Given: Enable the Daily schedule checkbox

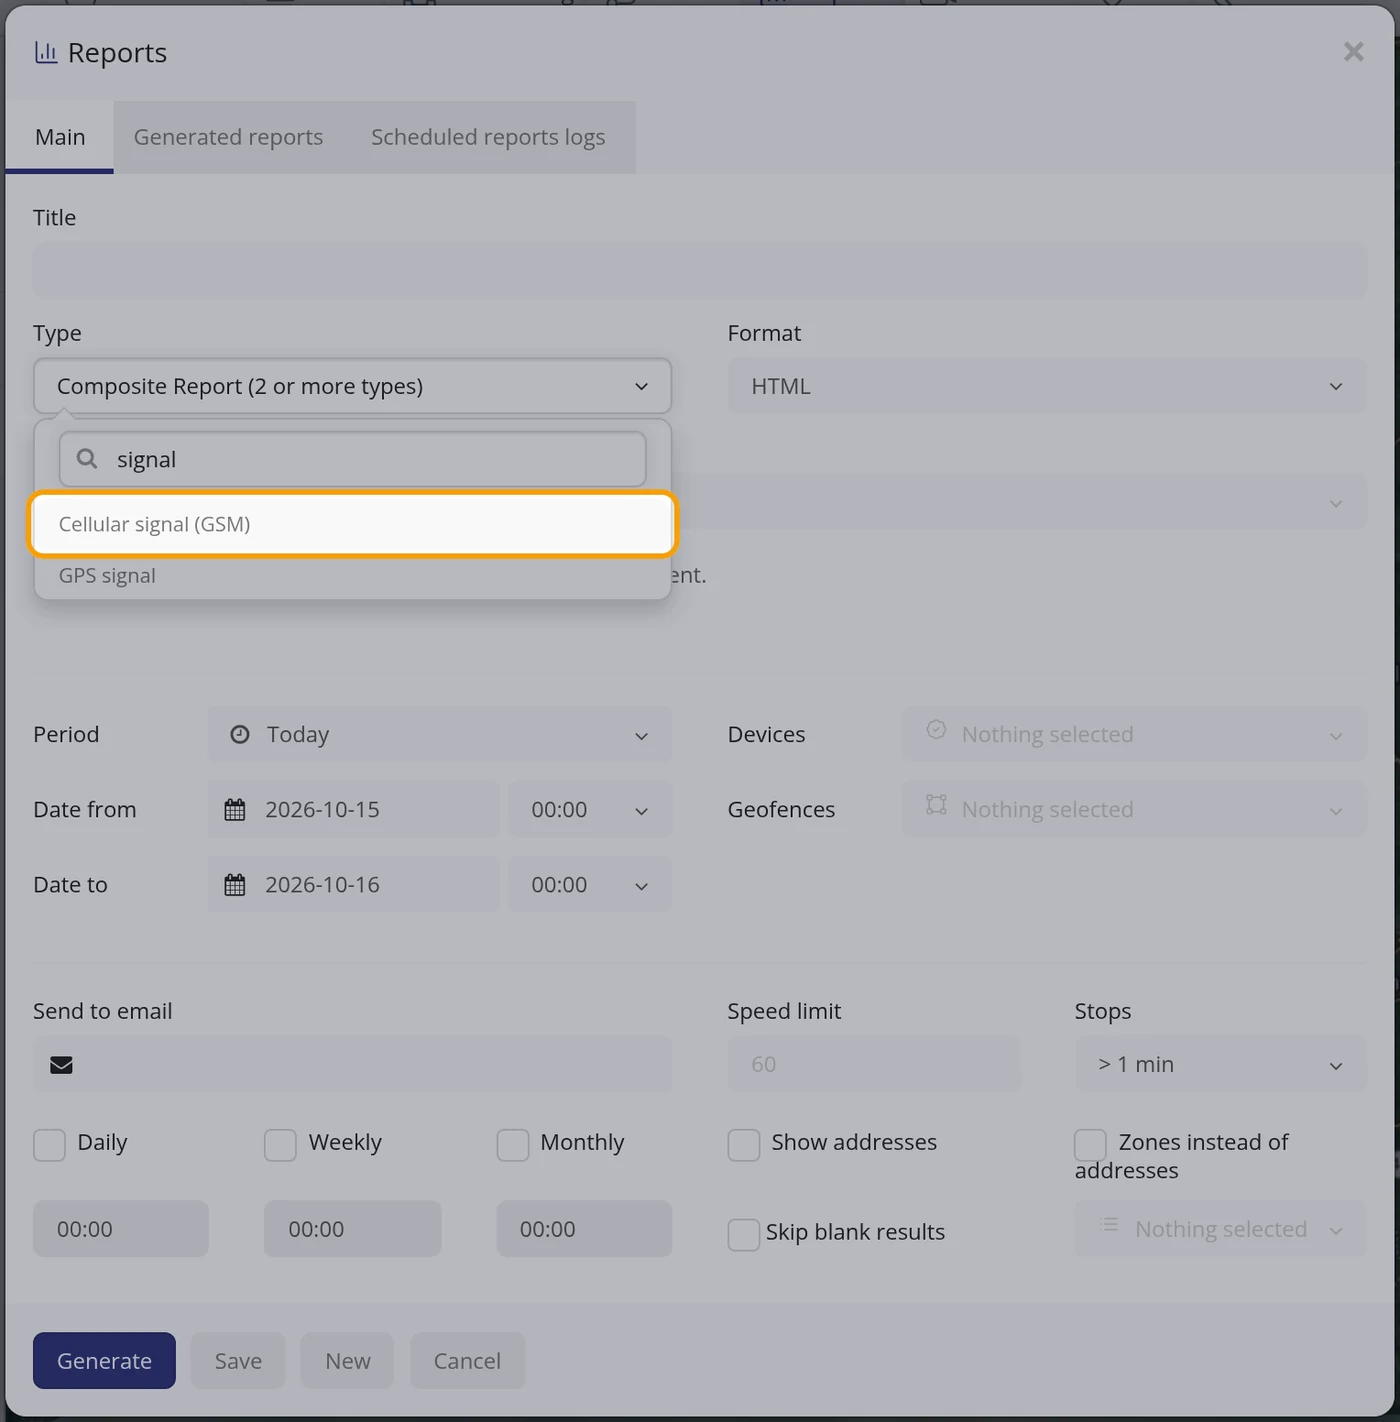Looking at the screenshot, I should click(x=49, y=1145).
